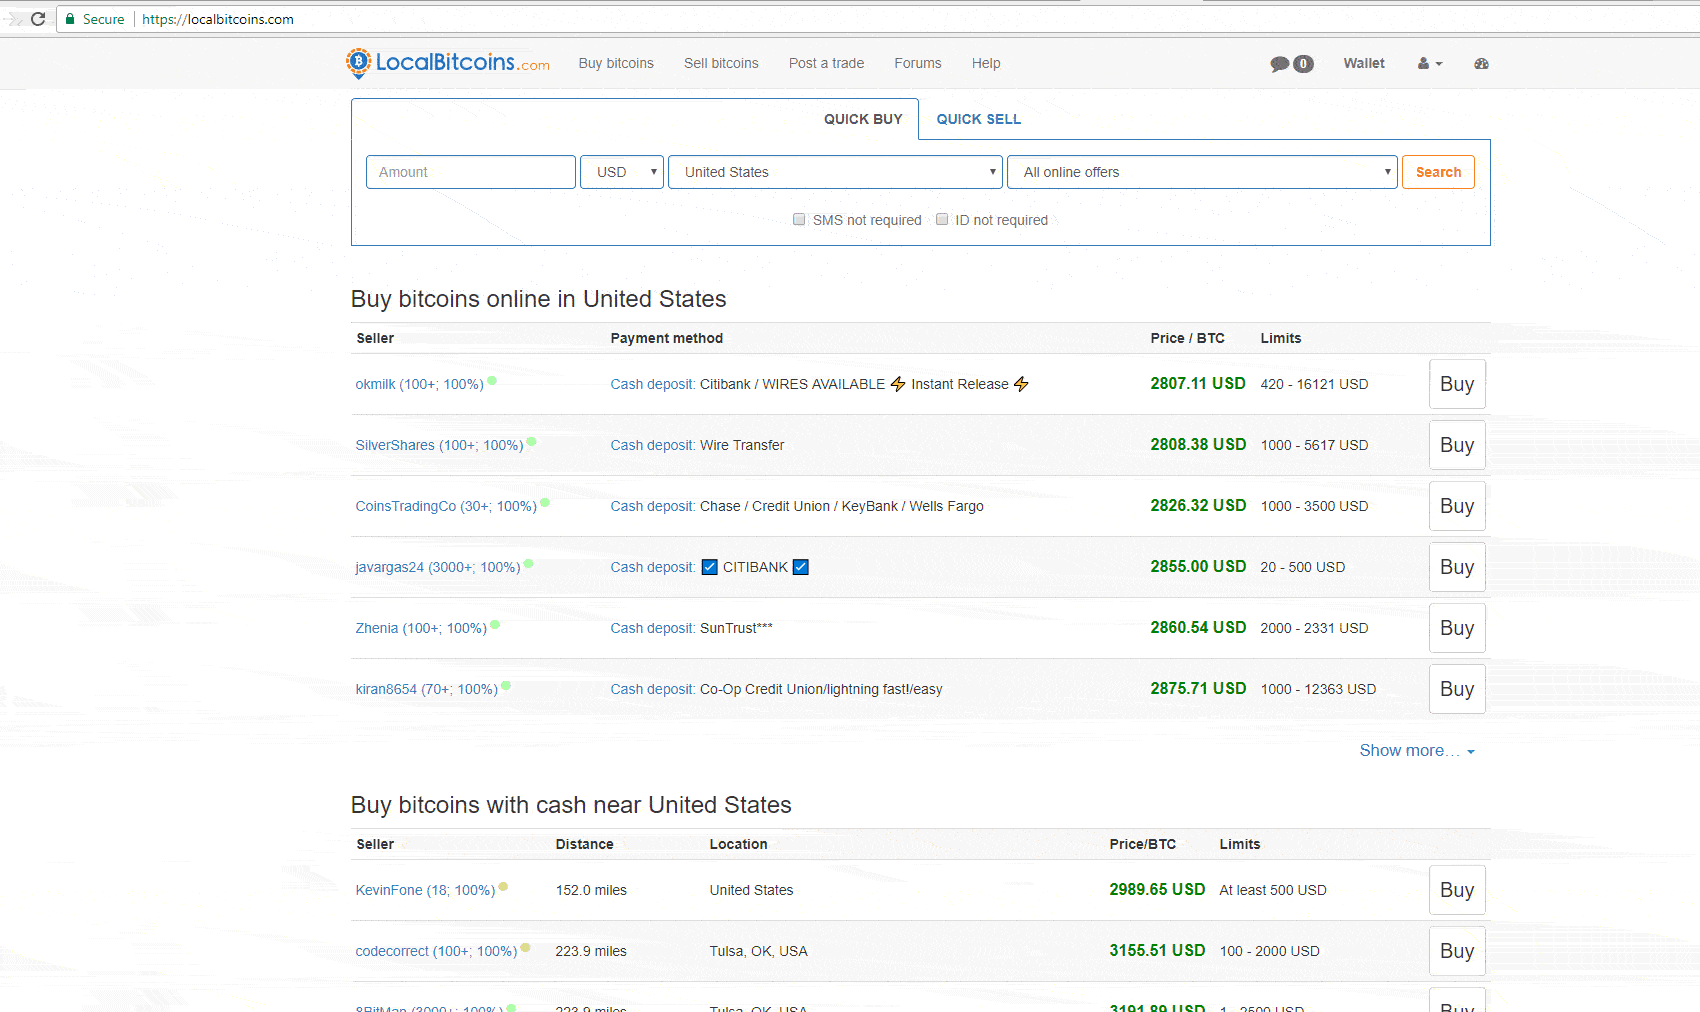This screenshot has height=1012, width=1700.
Task: Click Tulsa, OK, USA in codecorrect row
Action: coord(758,951)
